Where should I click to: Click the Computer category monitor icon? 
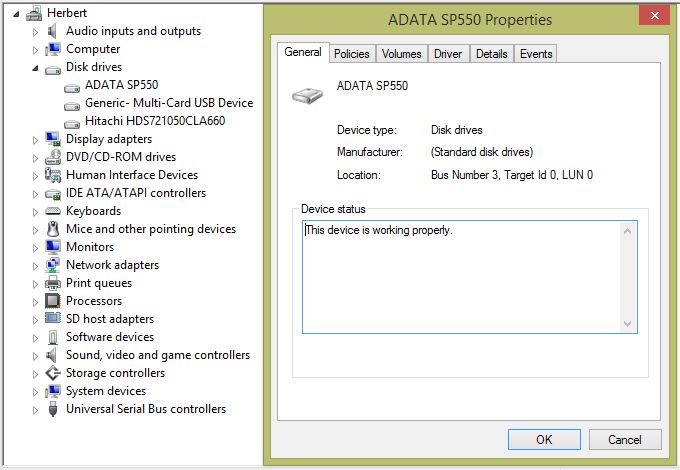[x=53, y=49]
